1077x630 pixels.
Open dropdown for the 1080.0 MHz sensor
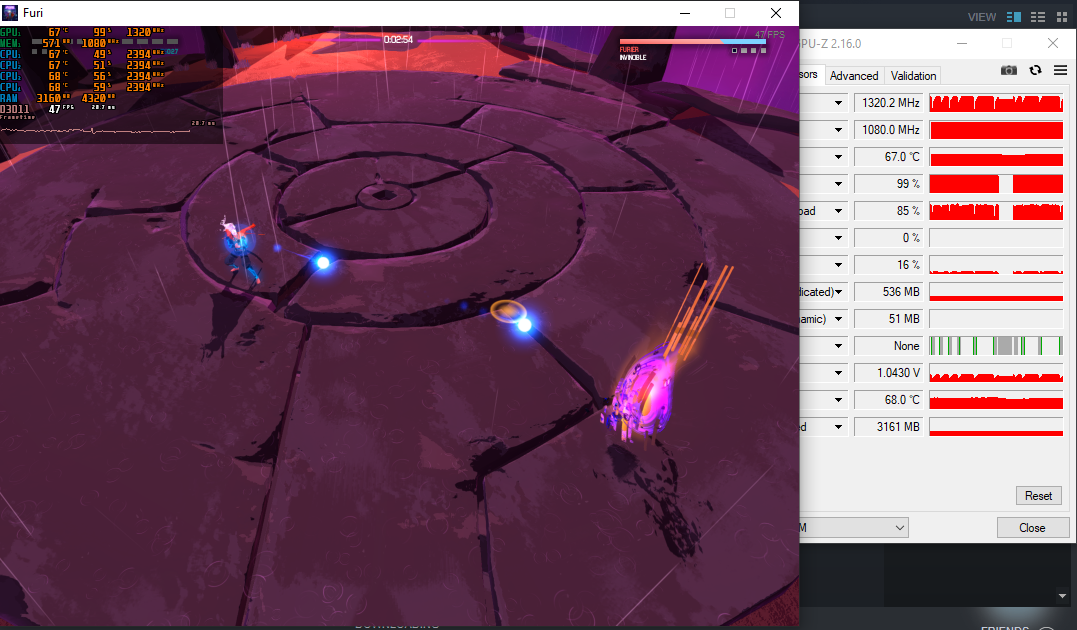[x=838, y=130]
